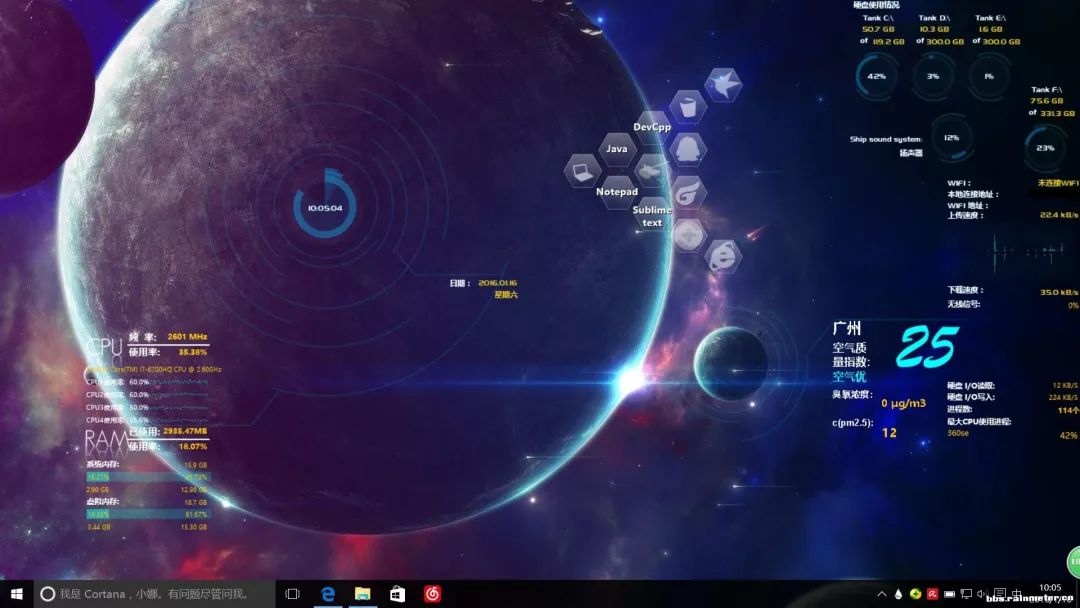Click the 系统内存 system memory label
The height and width of the screenshot is (608, 1080).
tap(103, 465)
